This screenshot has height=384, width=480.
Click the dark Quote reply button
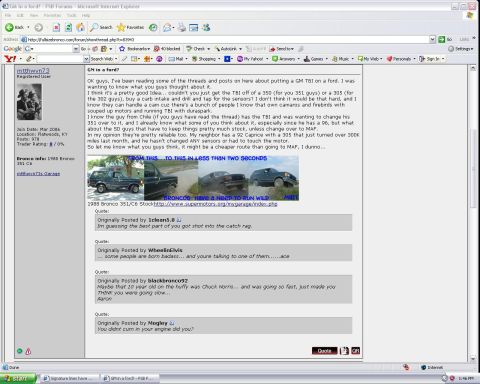click(324, 351)
